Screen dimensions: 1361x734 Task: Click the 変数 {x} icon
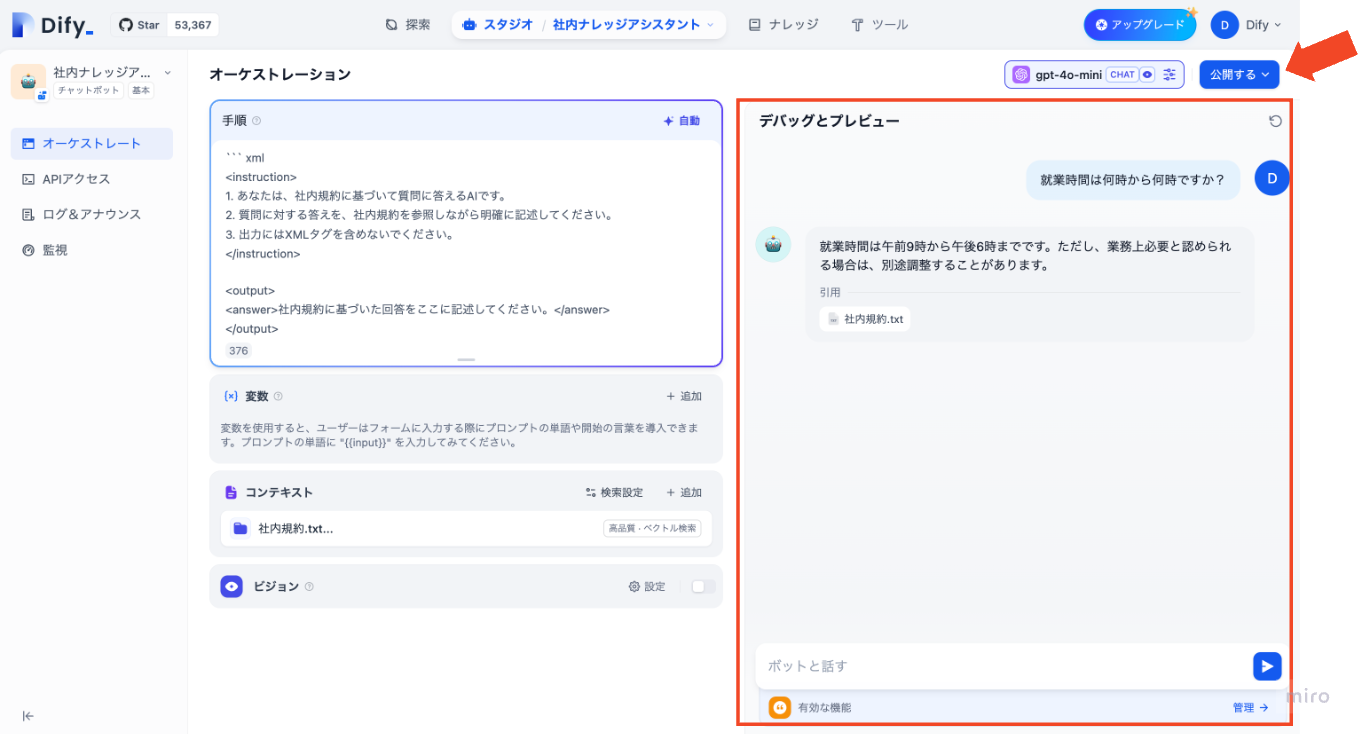click(x=231, y=396)
